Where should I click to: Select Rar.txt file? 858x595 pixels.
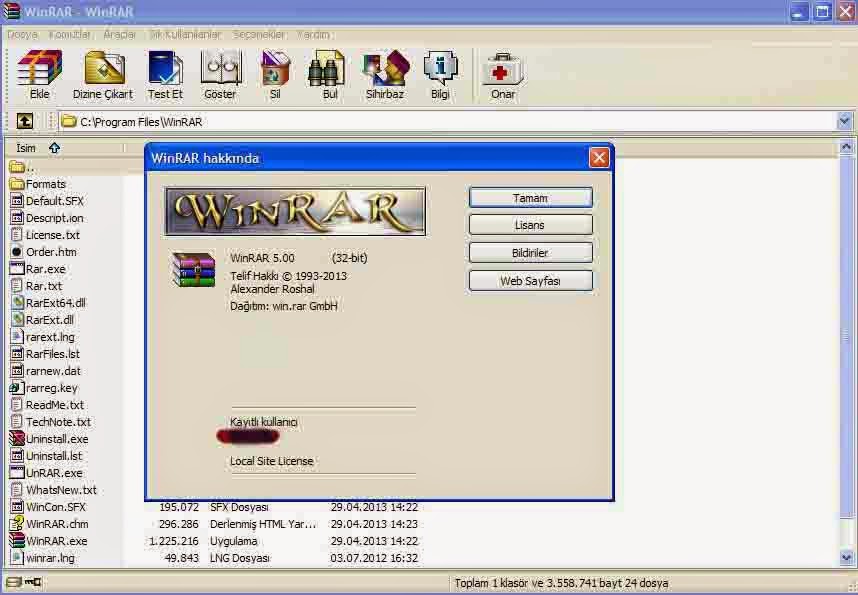[x=36, y=286]
